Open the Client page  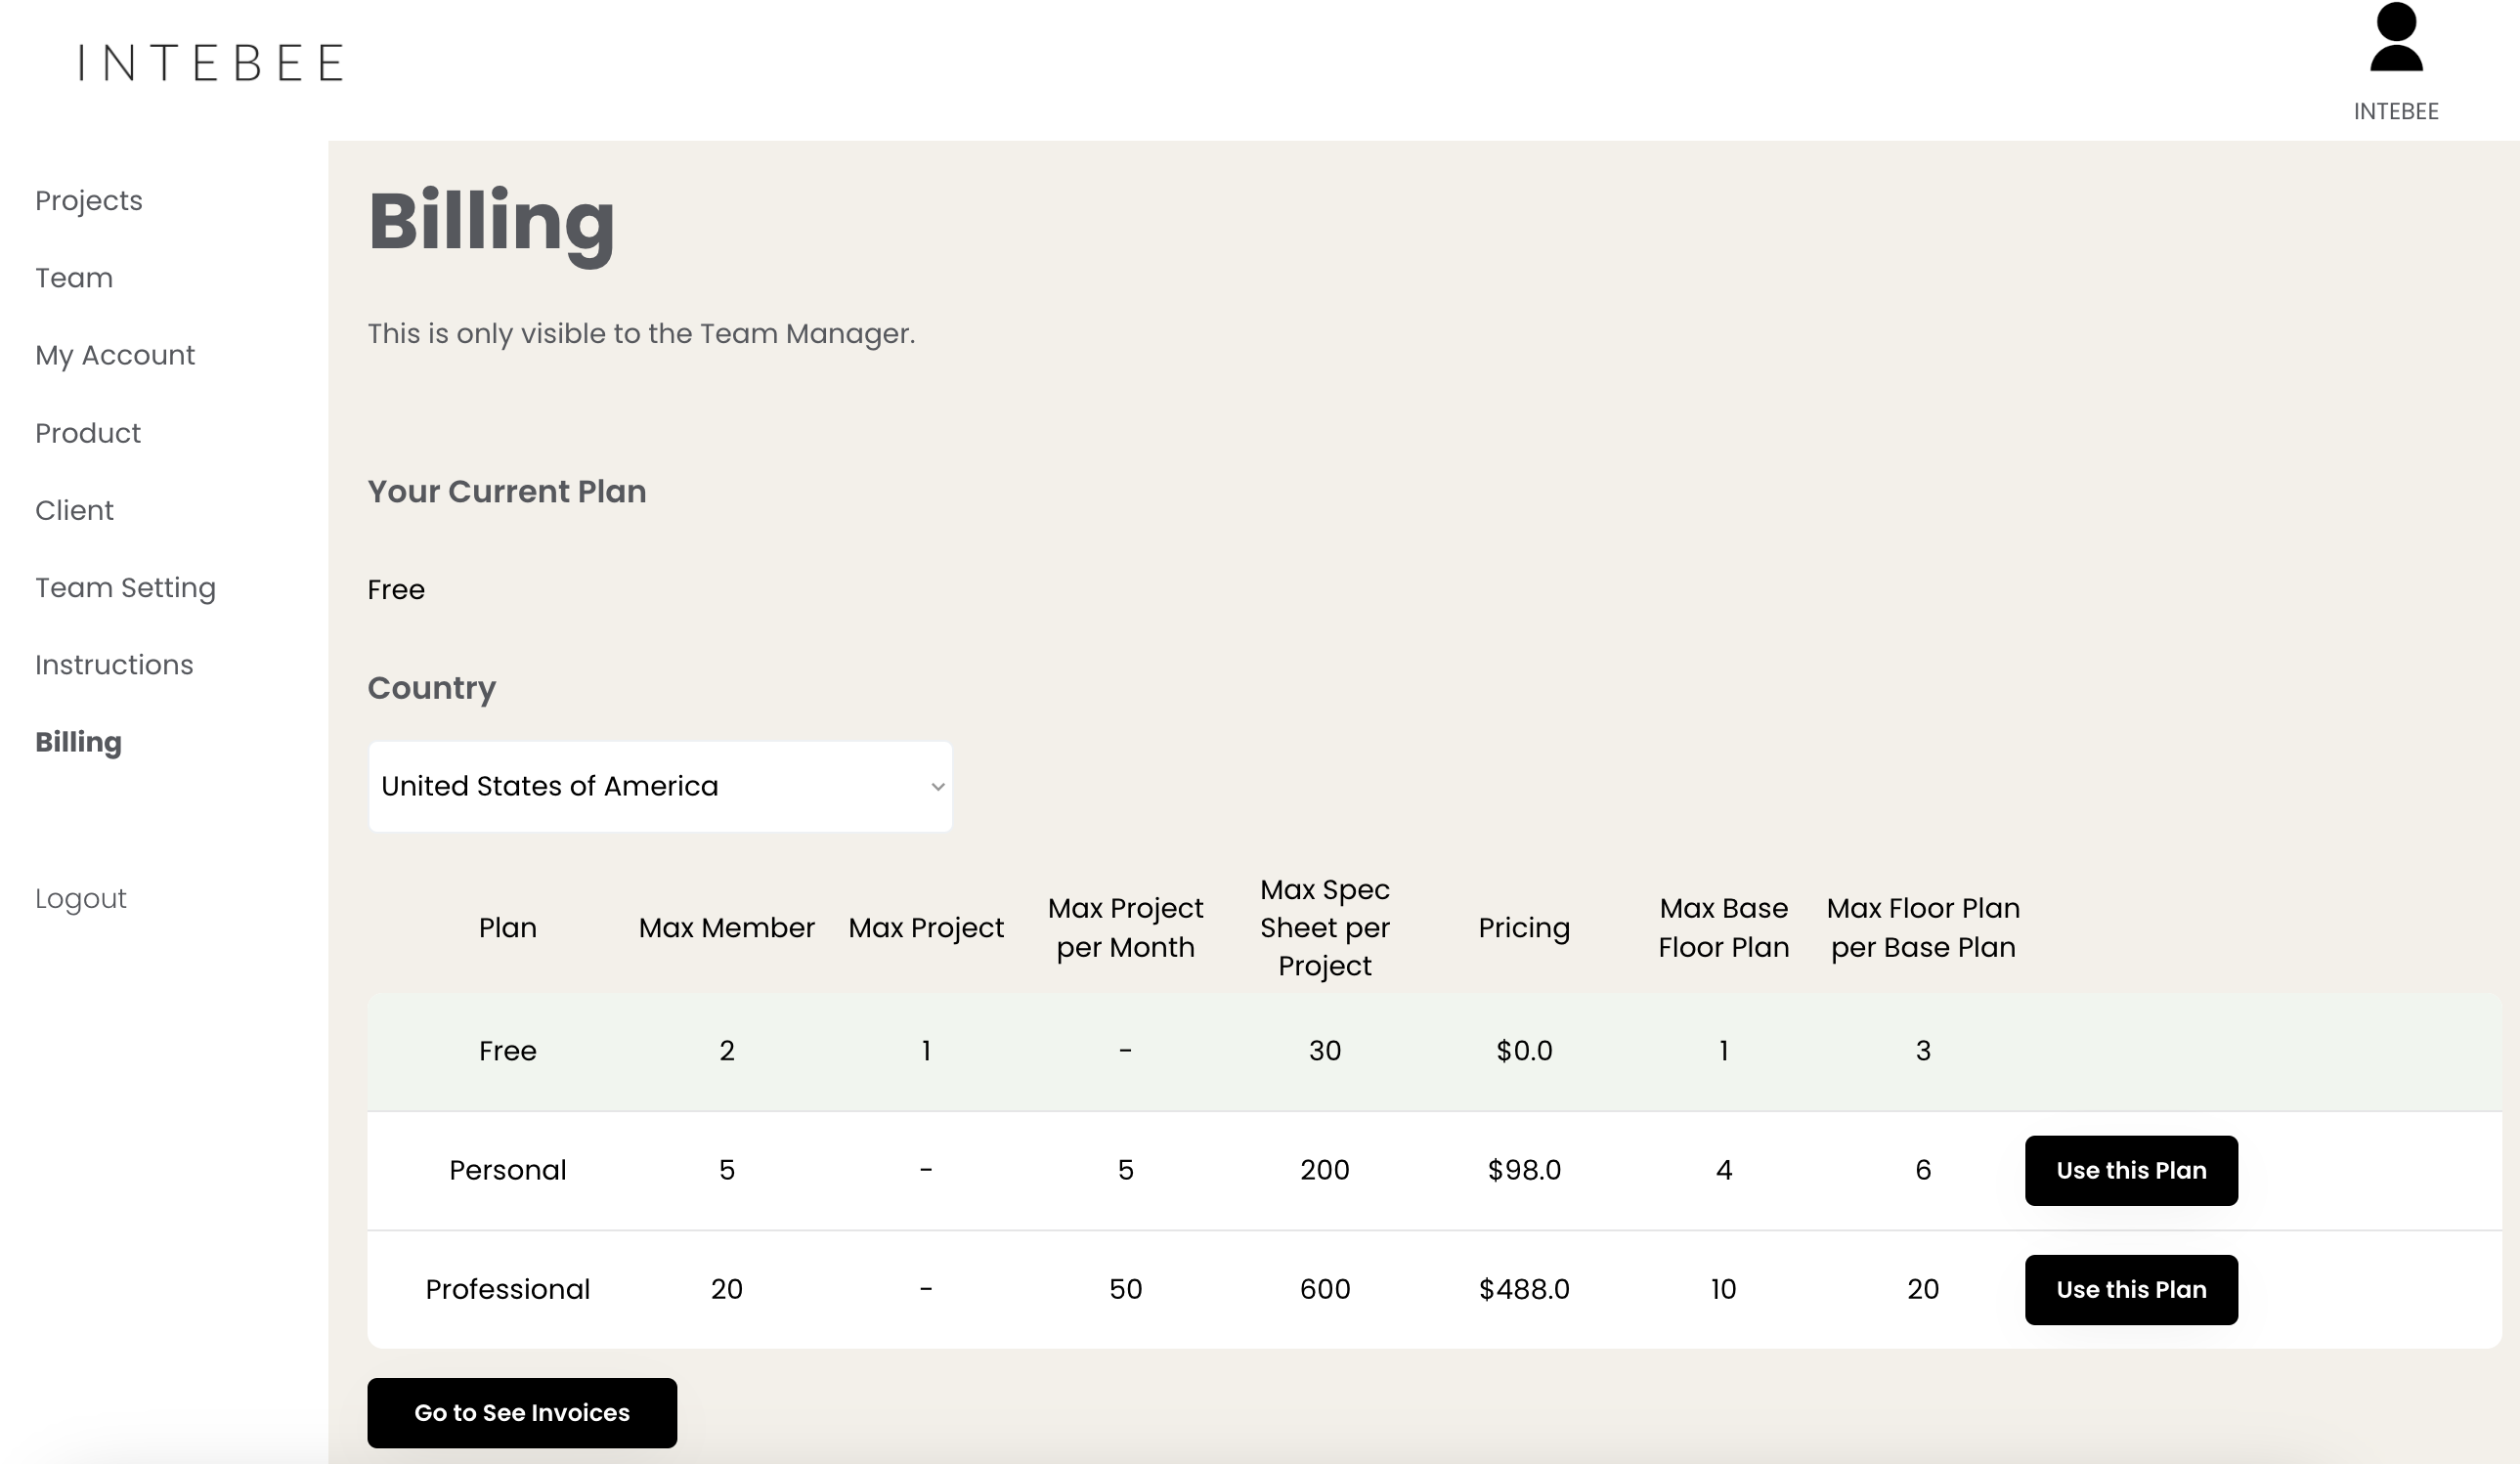(x=74, y=510)
